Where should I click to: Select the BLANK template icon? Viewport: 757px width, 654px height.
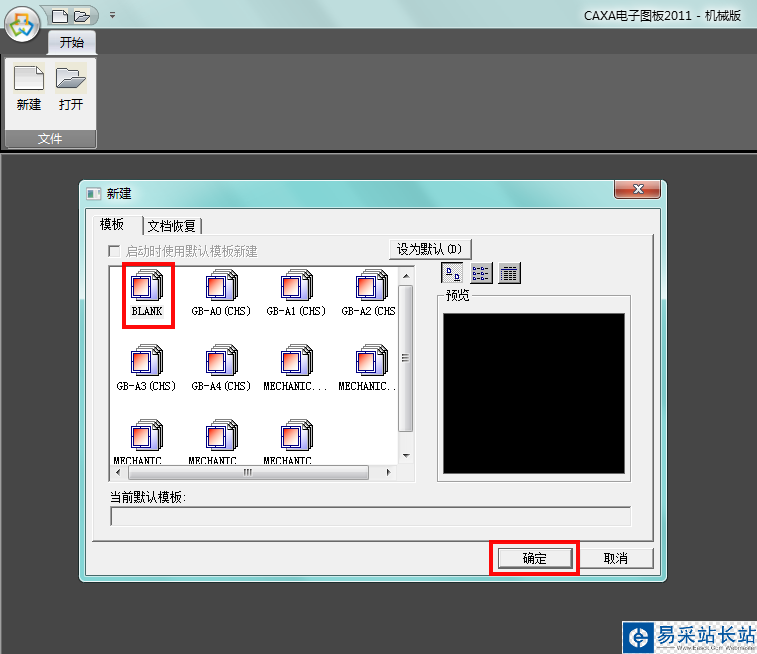tap(147, 293)
